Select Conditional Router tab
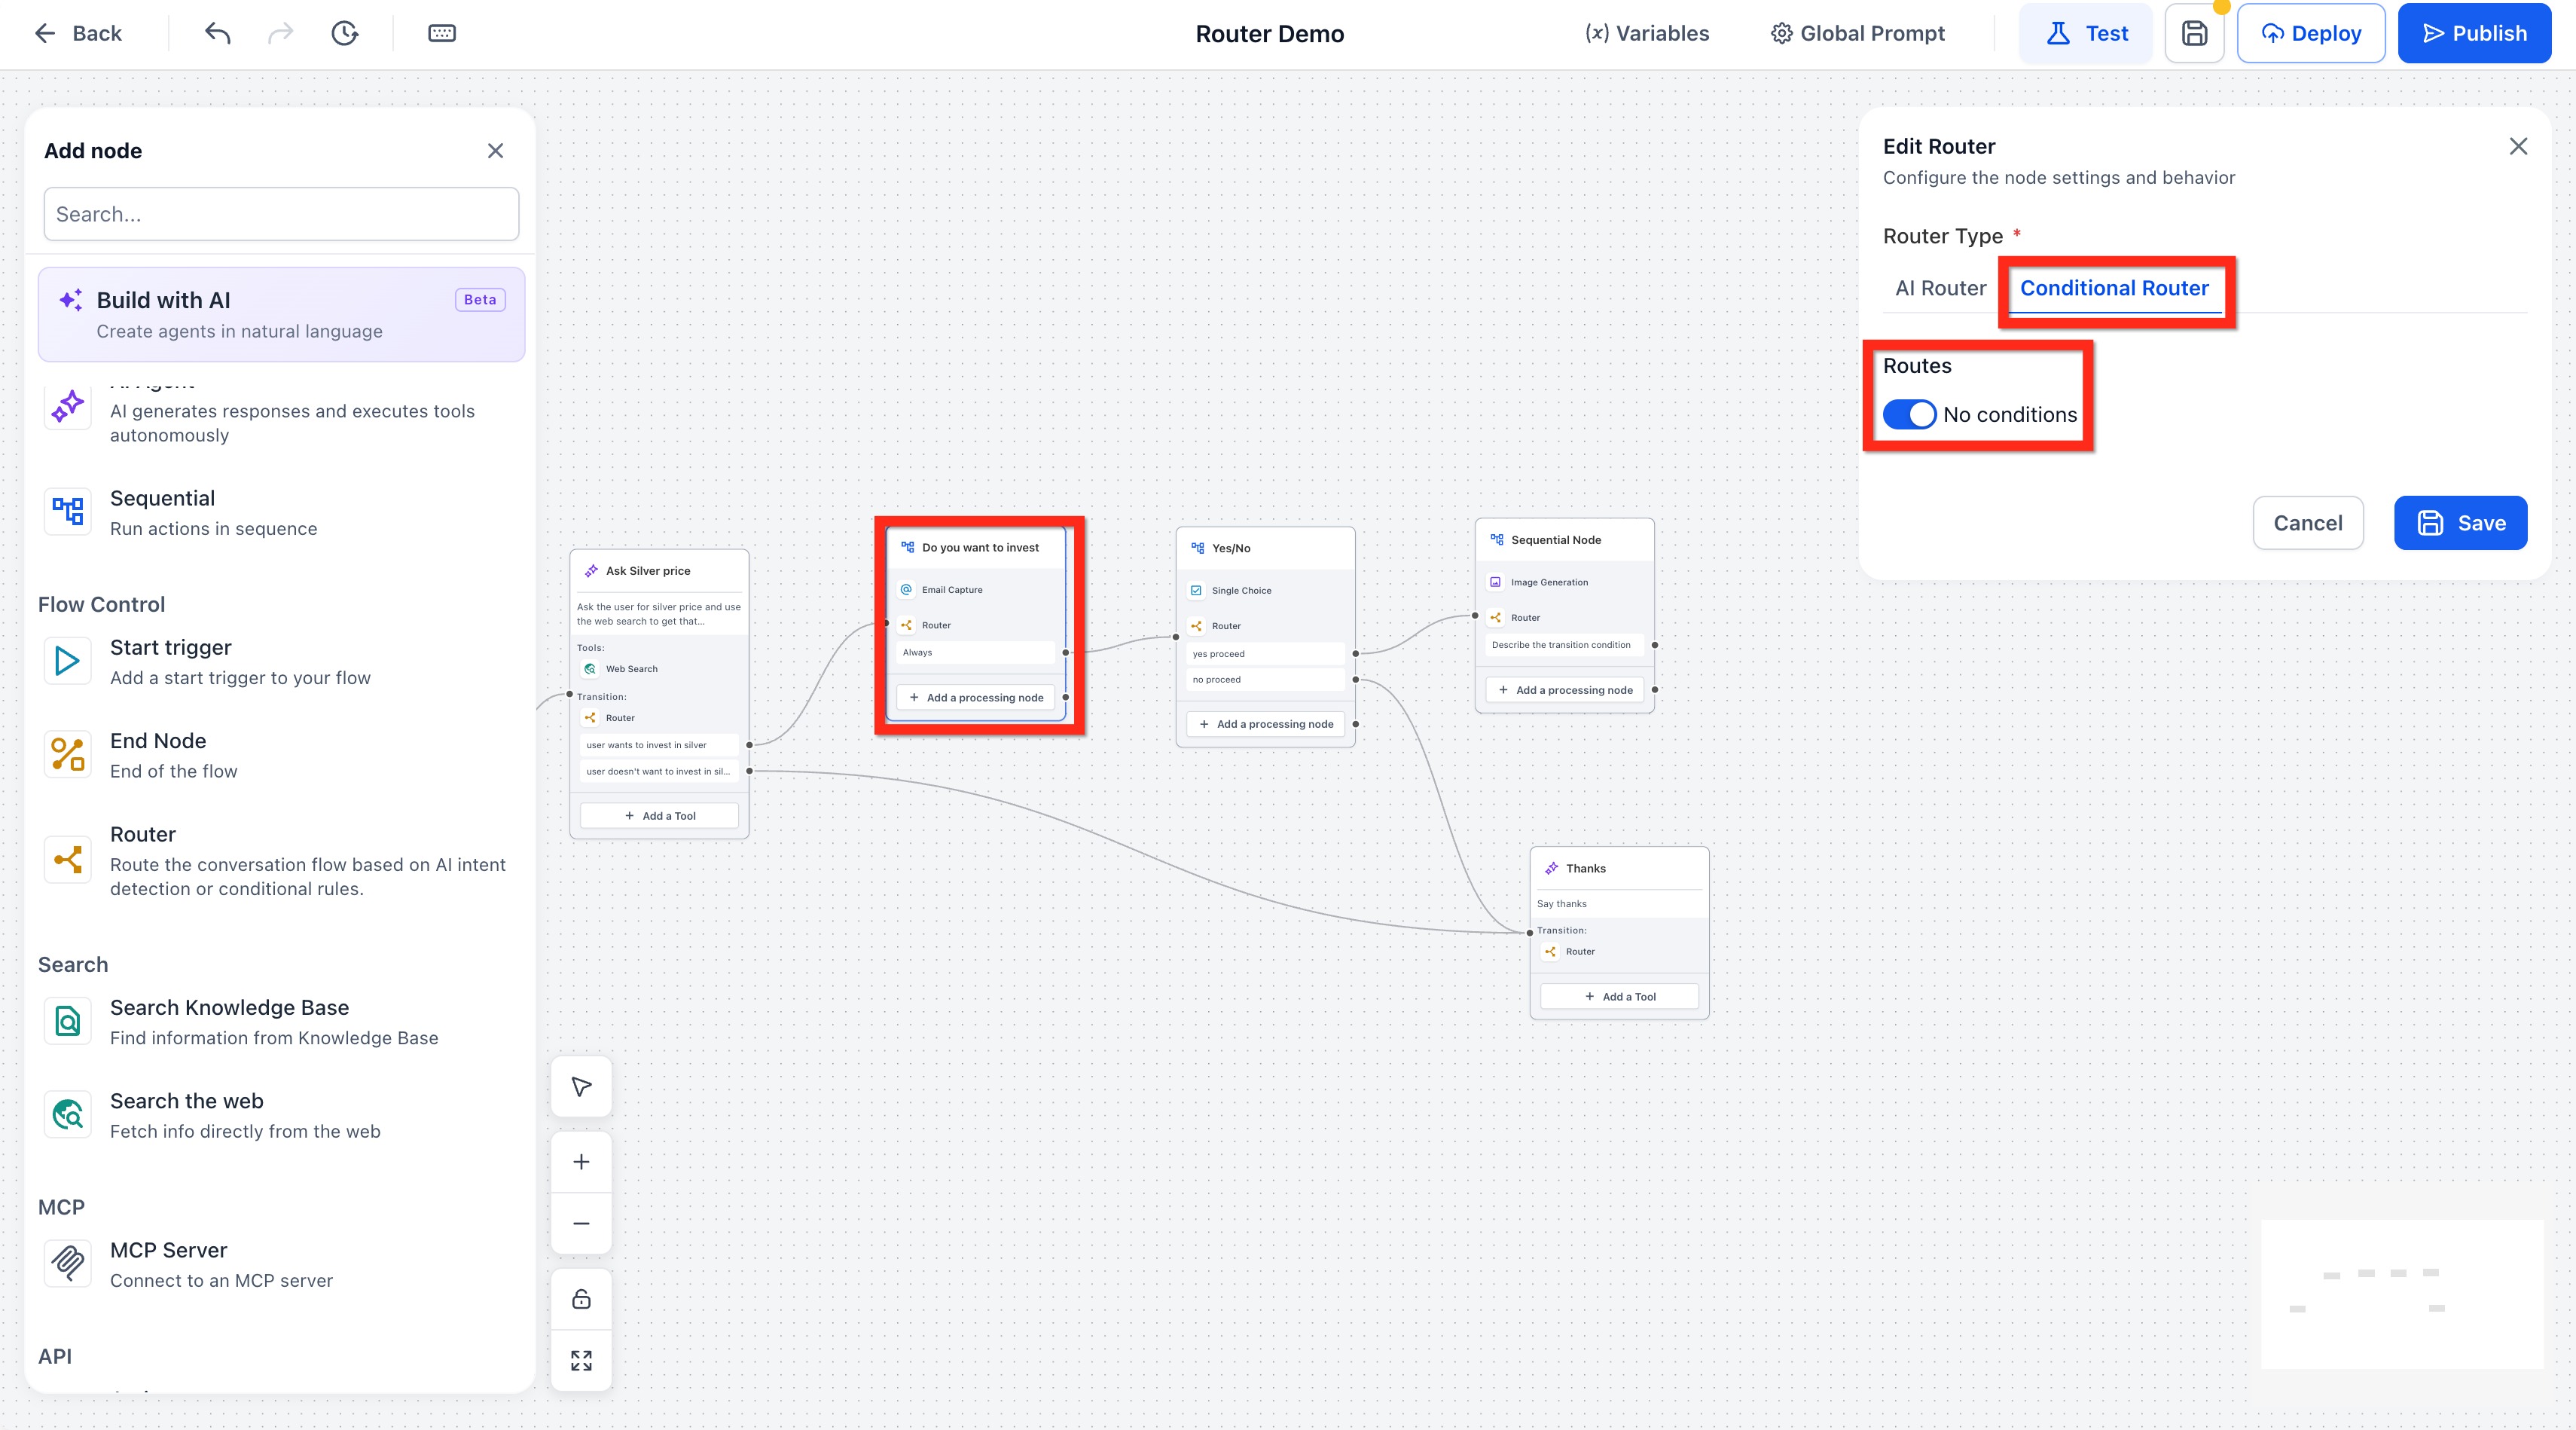Viewport: 2576px width, 1430px height. click(2114, 288)
